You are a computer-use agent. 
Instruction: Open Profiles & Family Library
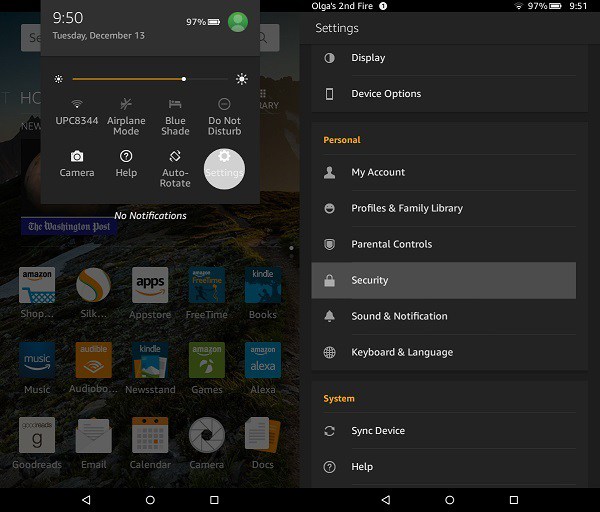449,208
